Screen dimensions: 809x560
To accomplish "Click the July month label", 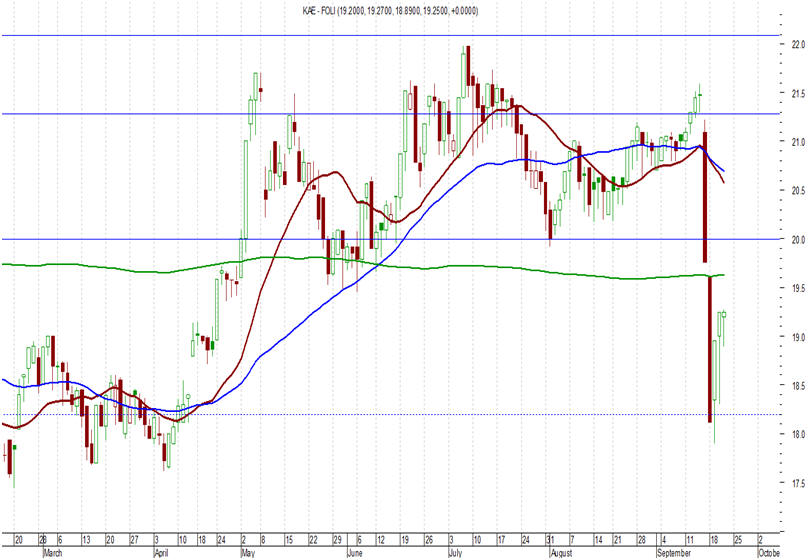I will click(x=456, y=553).
